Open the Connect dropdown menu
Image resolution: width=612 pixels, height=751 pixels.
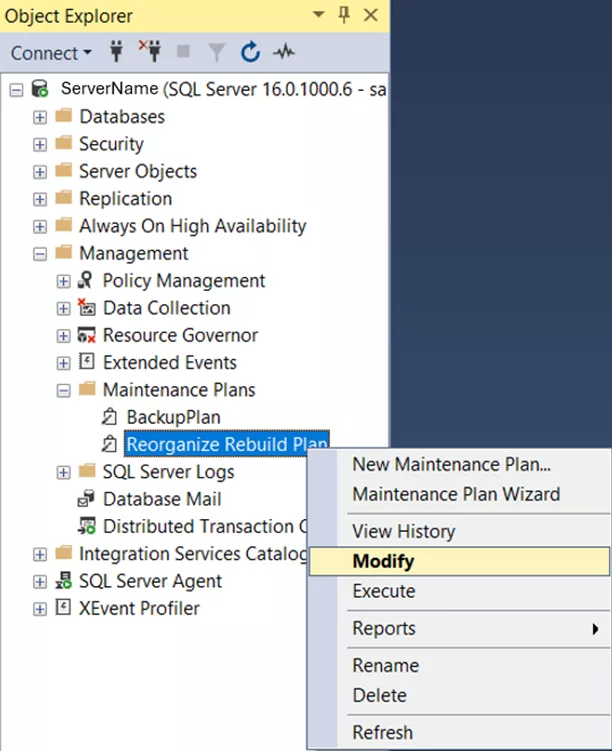(51, 53)
